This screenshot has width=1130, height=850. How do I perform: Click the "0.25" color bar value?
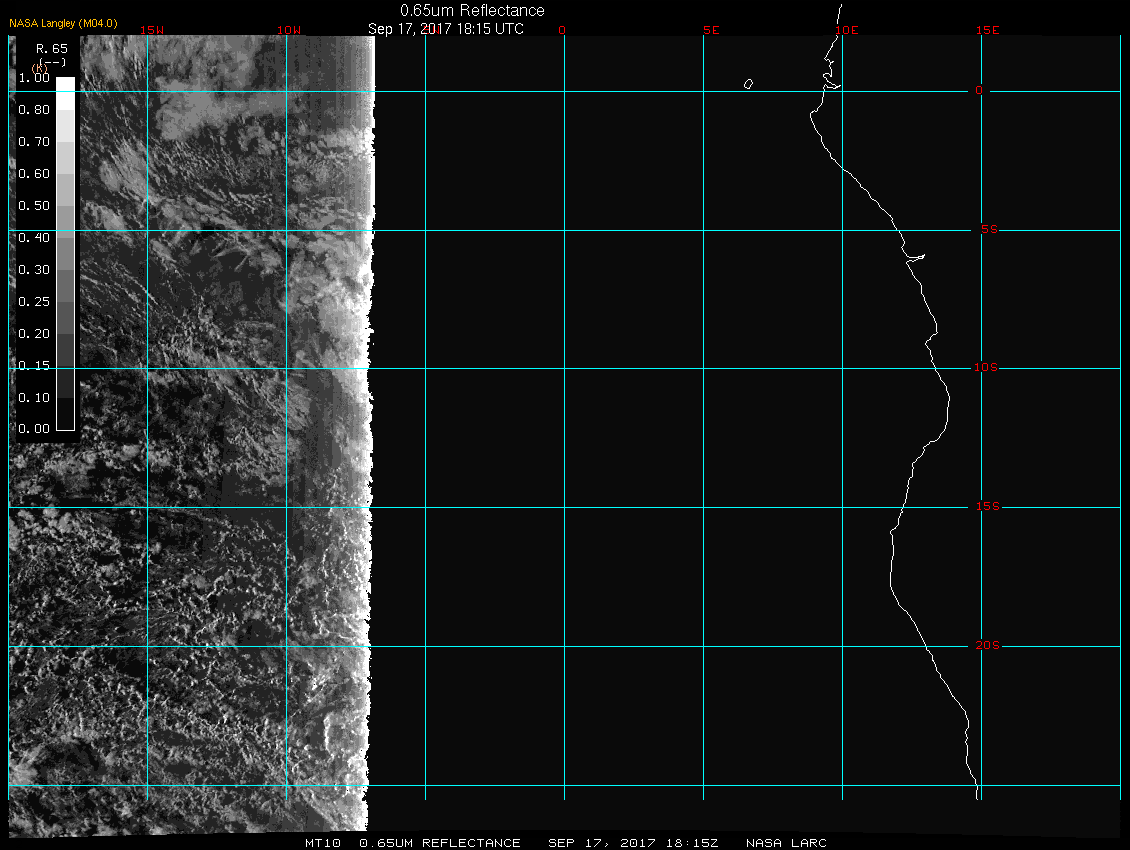pos(34,301)
